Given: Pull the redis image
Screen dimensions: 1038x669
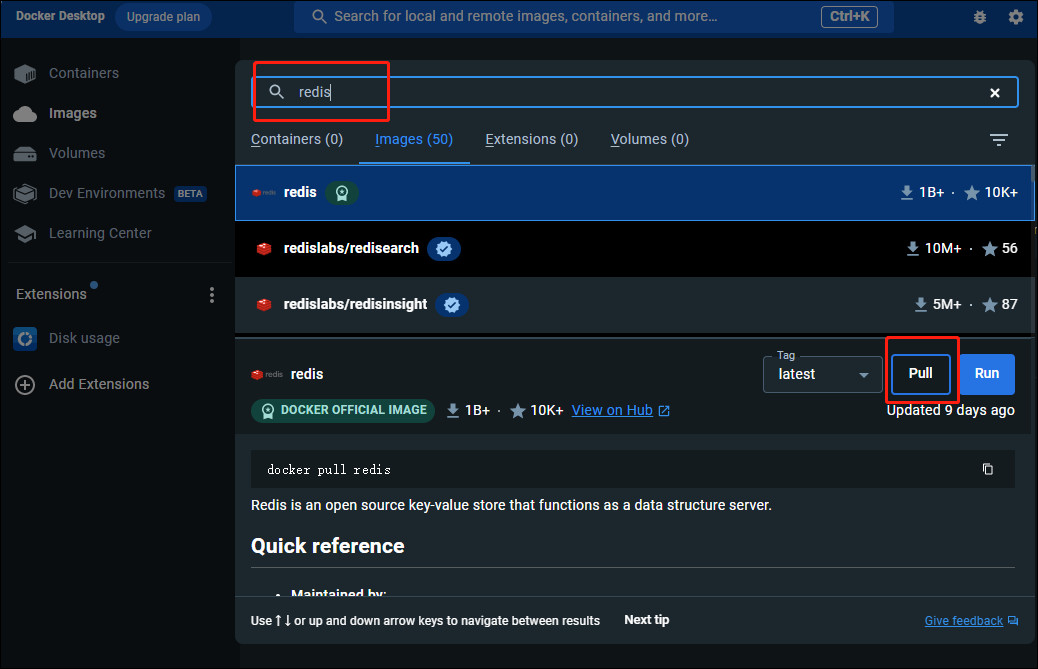Looking at the screenshot, I should (920, 373).
